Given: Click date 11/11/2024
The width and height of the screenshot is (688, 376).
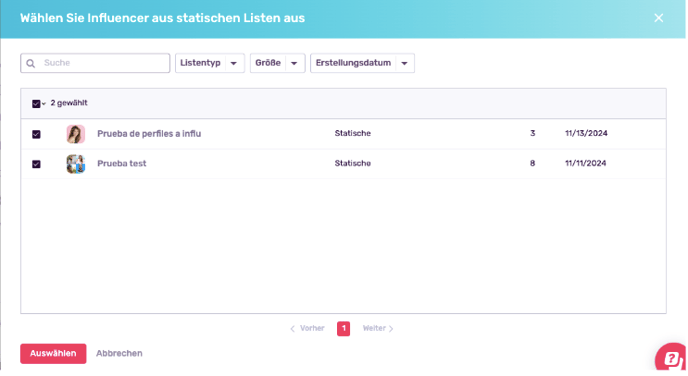Looking at the screenshot, I should (585, 163).
